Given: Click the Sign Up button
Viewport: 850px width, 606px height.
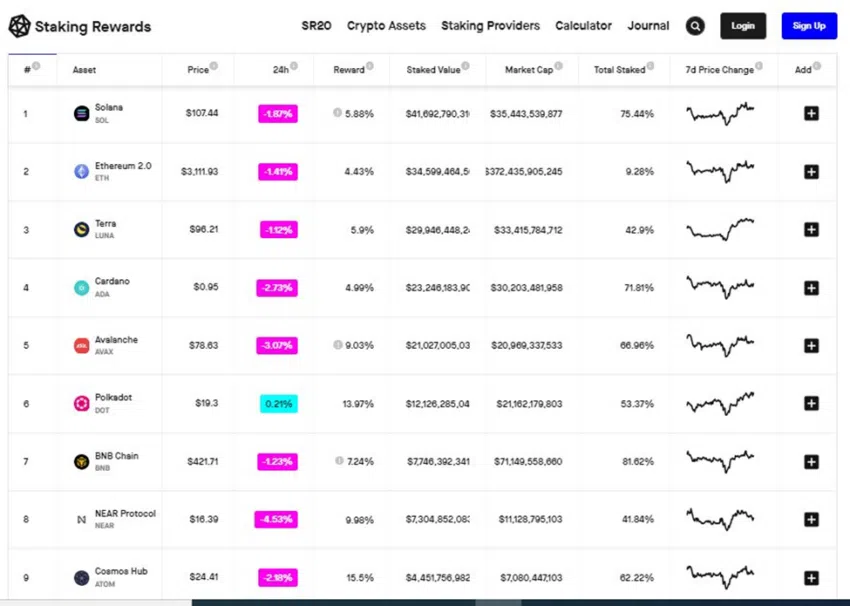Looking at the screenshot, I should pyautogui.click(x=809, y=25).
